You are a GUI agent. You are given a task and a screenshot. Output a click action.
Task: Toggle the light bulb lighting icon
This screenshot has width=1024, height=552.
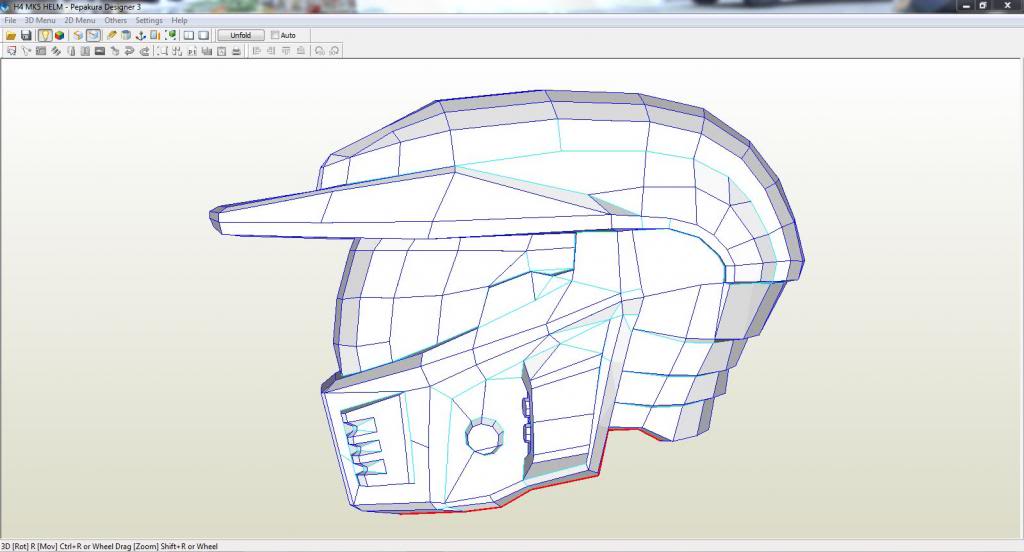click(x=45, y=35)
